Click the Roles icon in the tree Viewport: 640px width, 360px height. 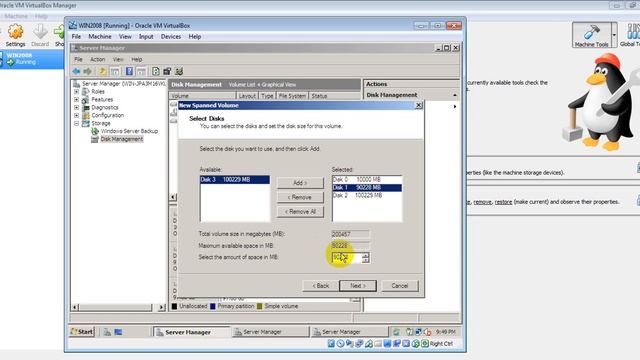coord(85,92)
